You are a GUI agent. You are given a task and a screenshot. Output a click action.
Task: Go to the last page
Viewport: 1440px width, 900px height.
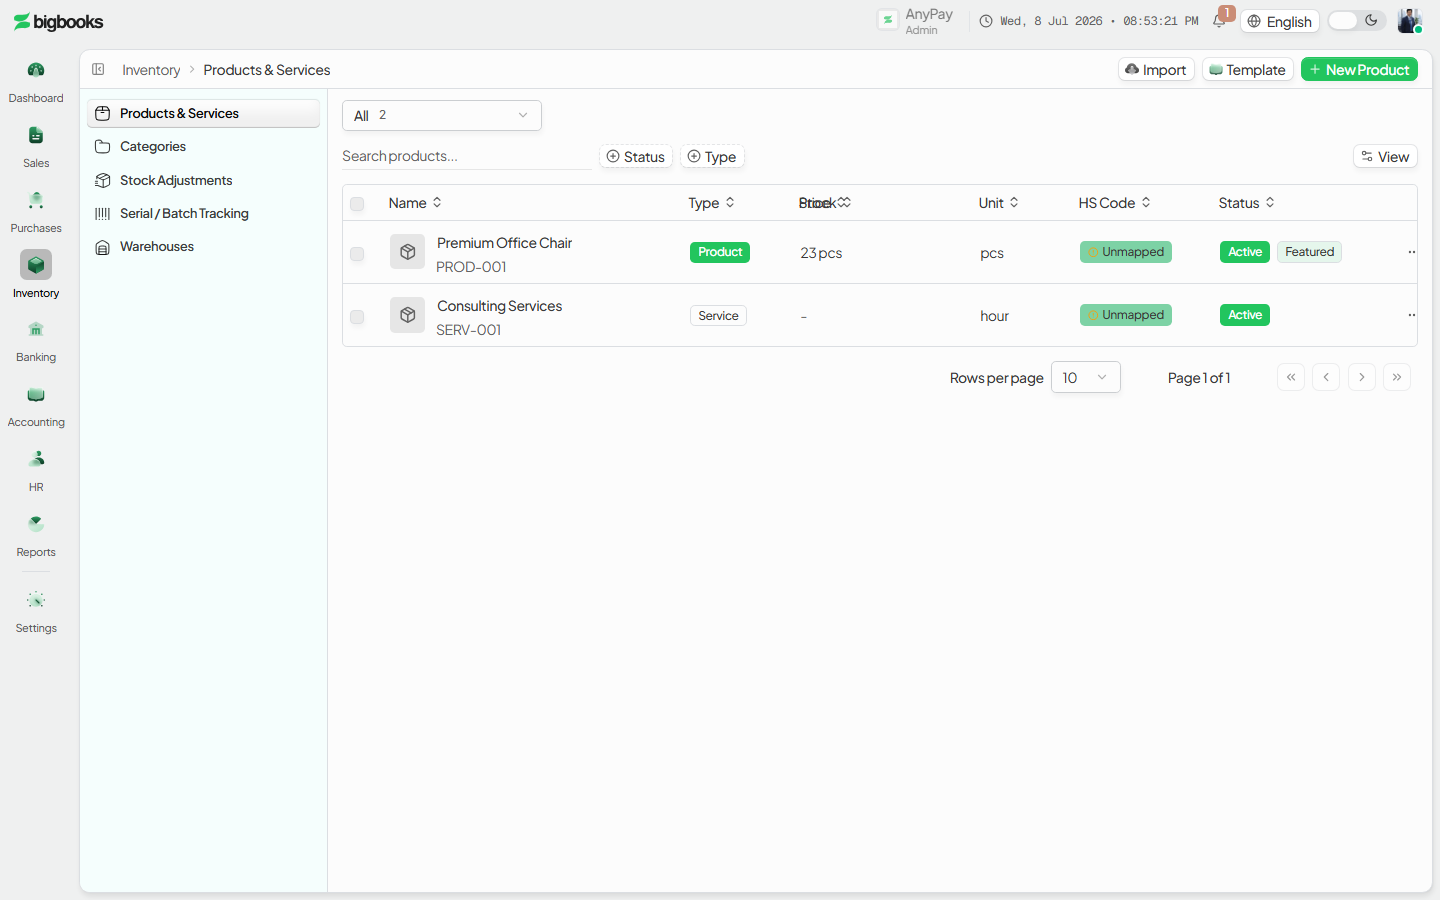1397,377
